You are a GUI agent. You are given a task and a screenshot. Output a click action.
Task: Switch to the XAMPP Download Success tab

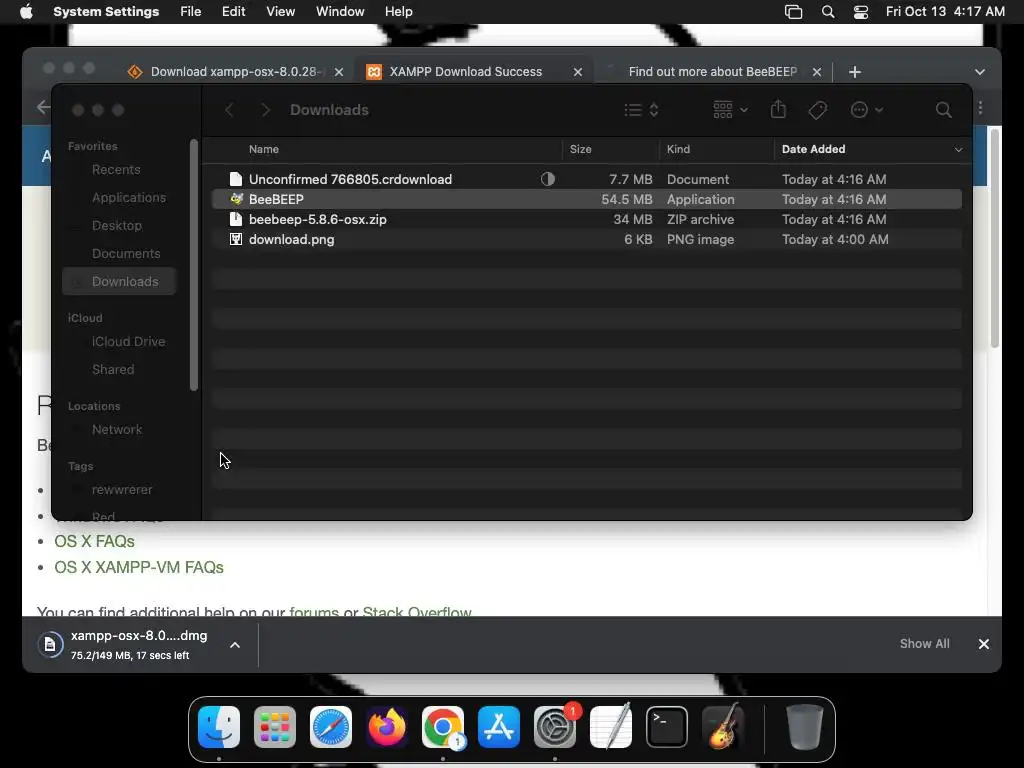(474, 72)
